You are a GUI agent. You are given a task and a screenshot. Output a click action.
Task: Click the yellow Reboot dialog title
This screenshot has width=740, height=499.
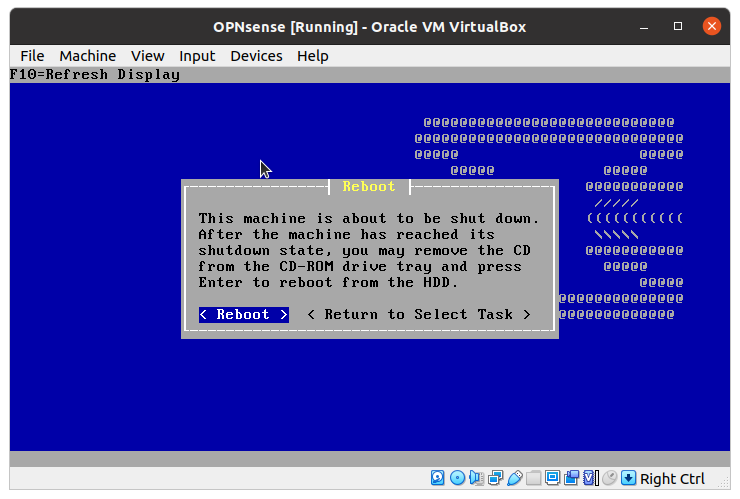369,186
